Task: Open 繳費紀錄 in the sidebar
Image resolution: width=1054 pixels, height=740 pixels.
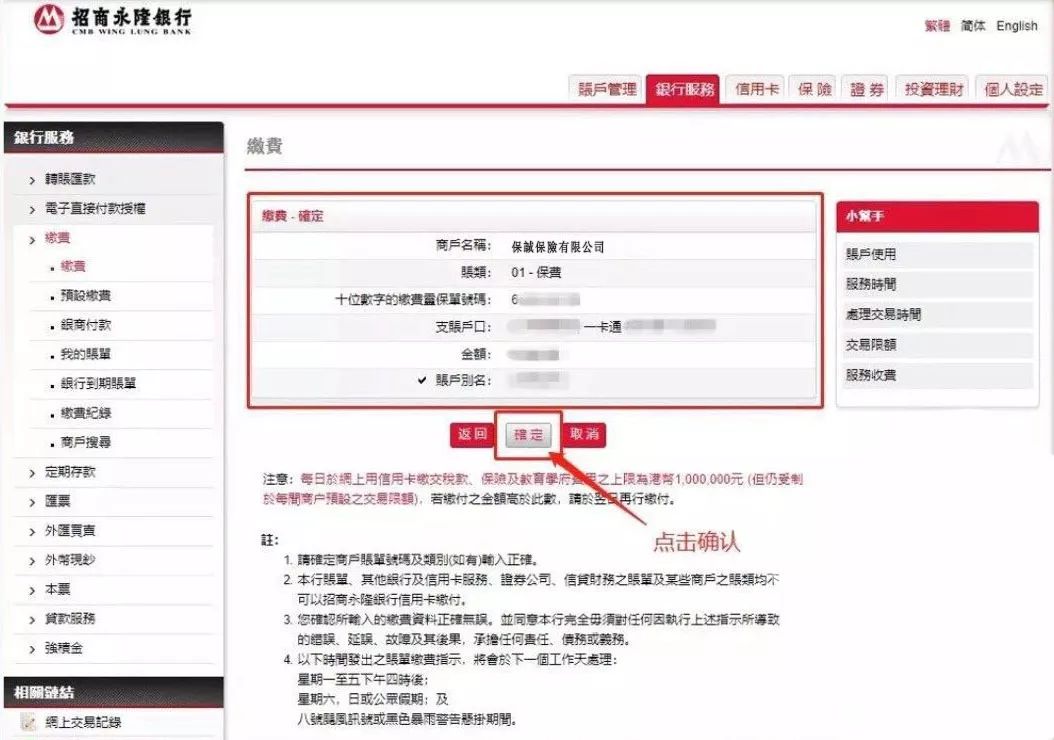Action: click(85, 413)
